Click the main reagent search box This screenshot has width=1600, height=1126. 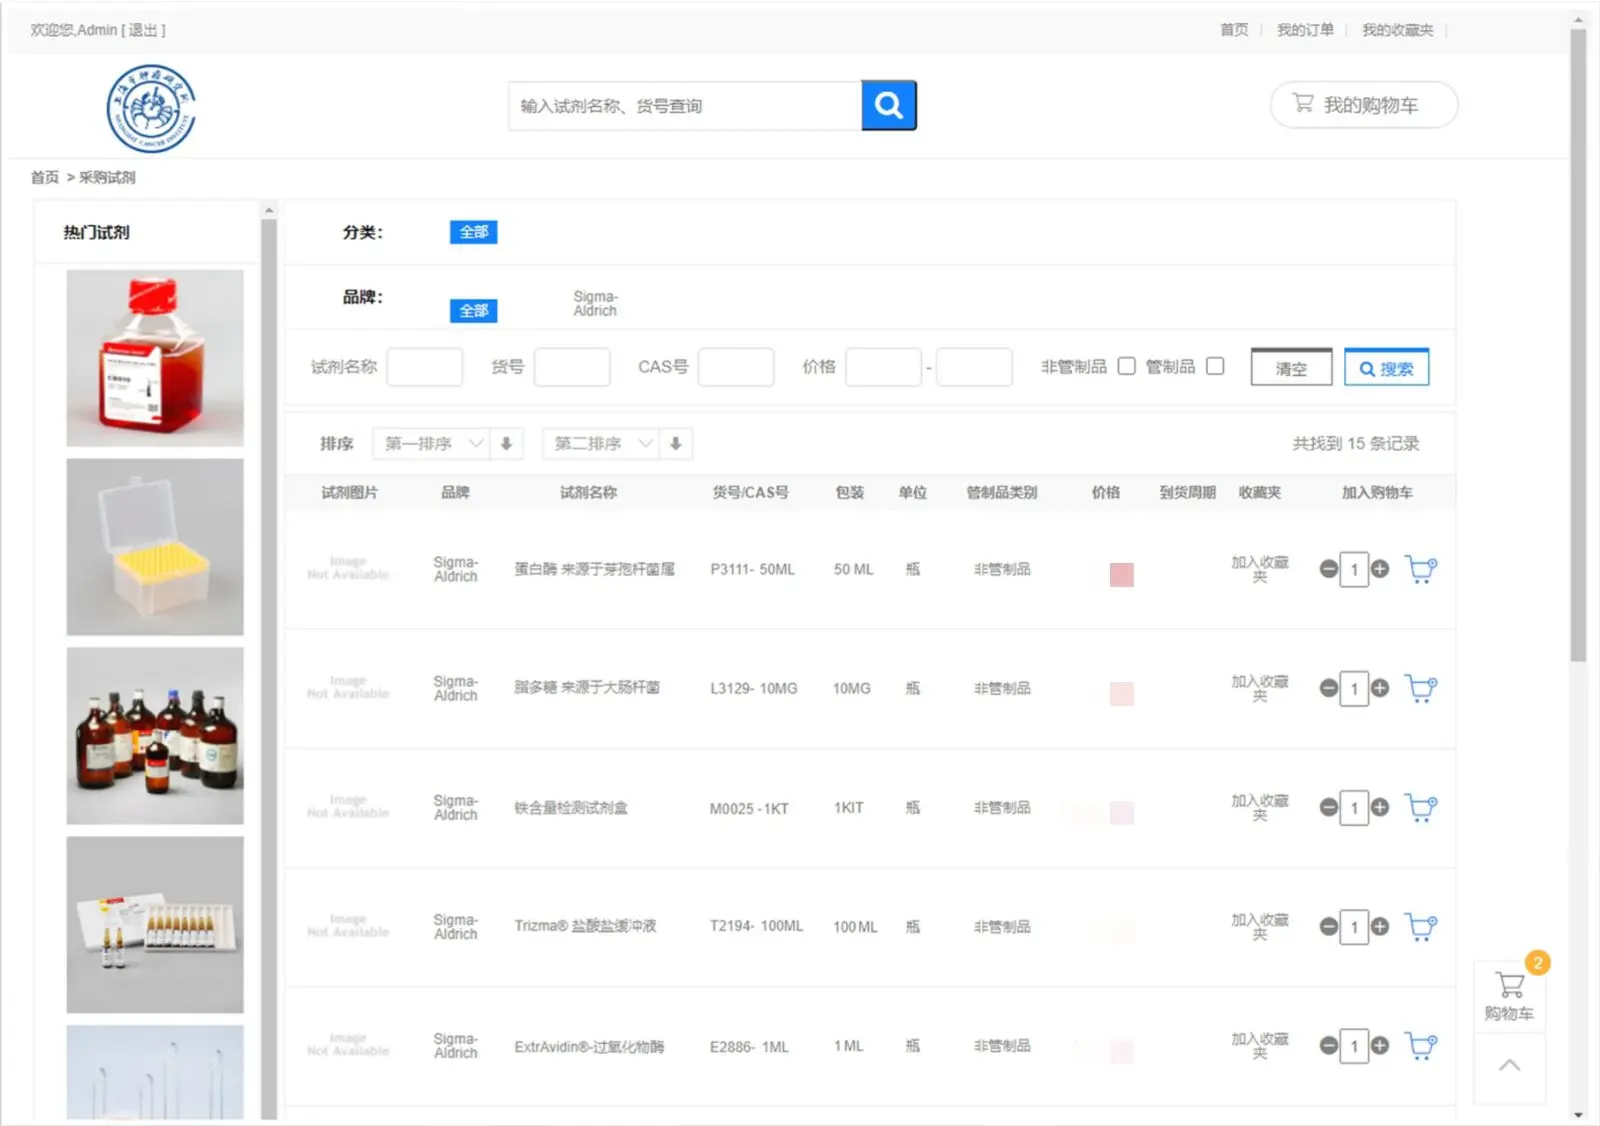tap(685, 106)
